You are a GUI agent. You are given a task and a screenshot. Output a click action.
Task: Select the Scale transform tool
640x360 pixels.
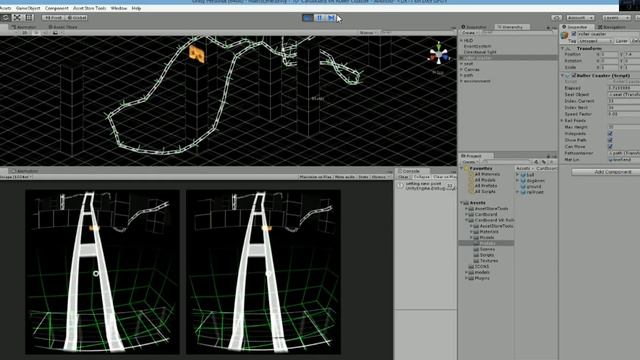click(x=17, y=18)
